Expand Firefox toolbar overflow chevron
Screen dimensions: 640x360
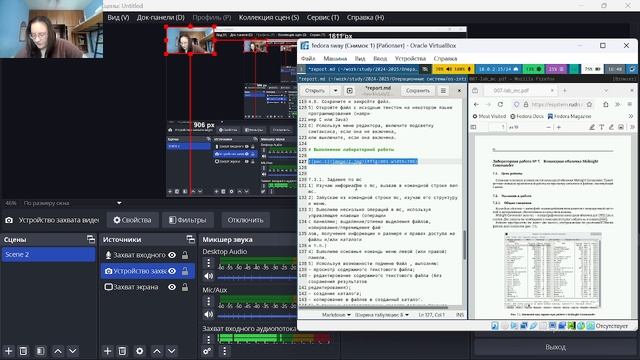click(618, 104)
